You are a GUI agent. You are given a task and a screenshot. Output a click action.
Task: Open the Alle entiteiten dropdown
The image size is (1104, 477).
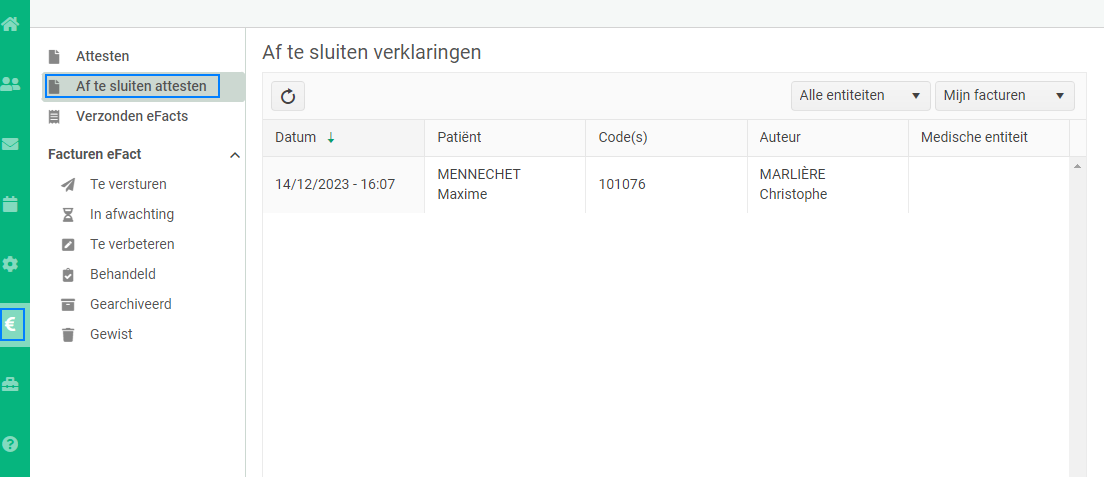(860, 96)
